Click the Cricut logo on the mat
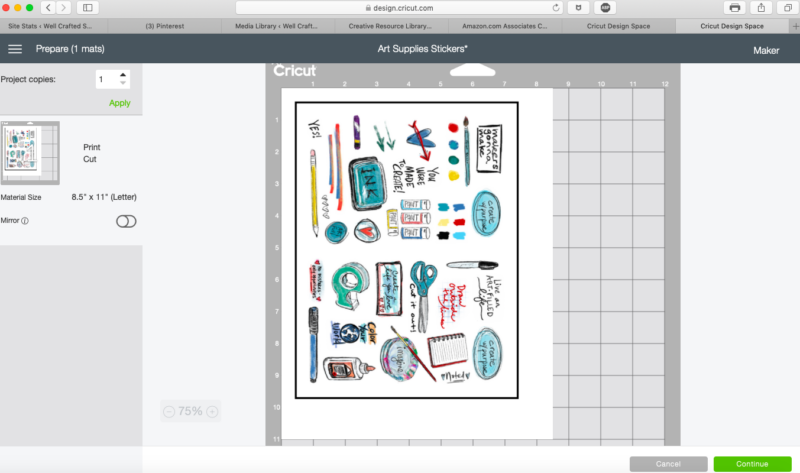 click(294, 70)
